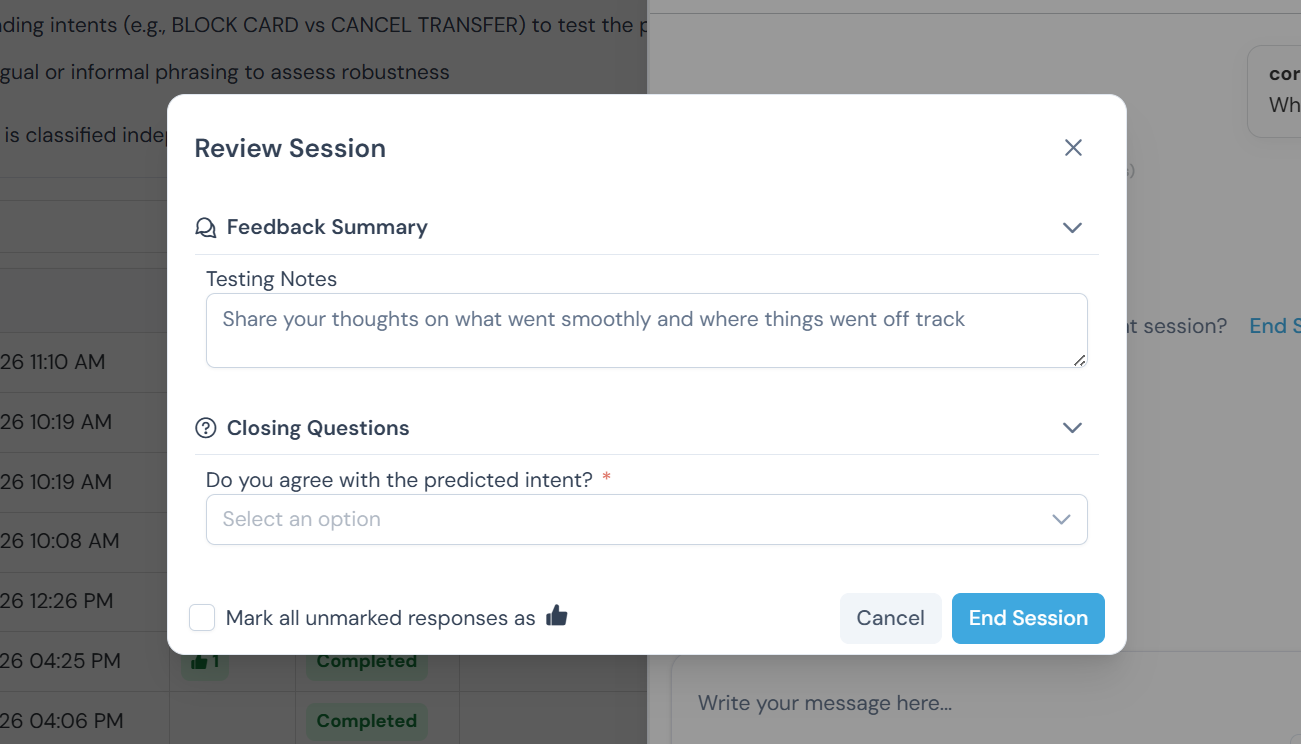
Task: Focus the Testing Notes text area
Action: pyautogui.click(x=646, y=330)
